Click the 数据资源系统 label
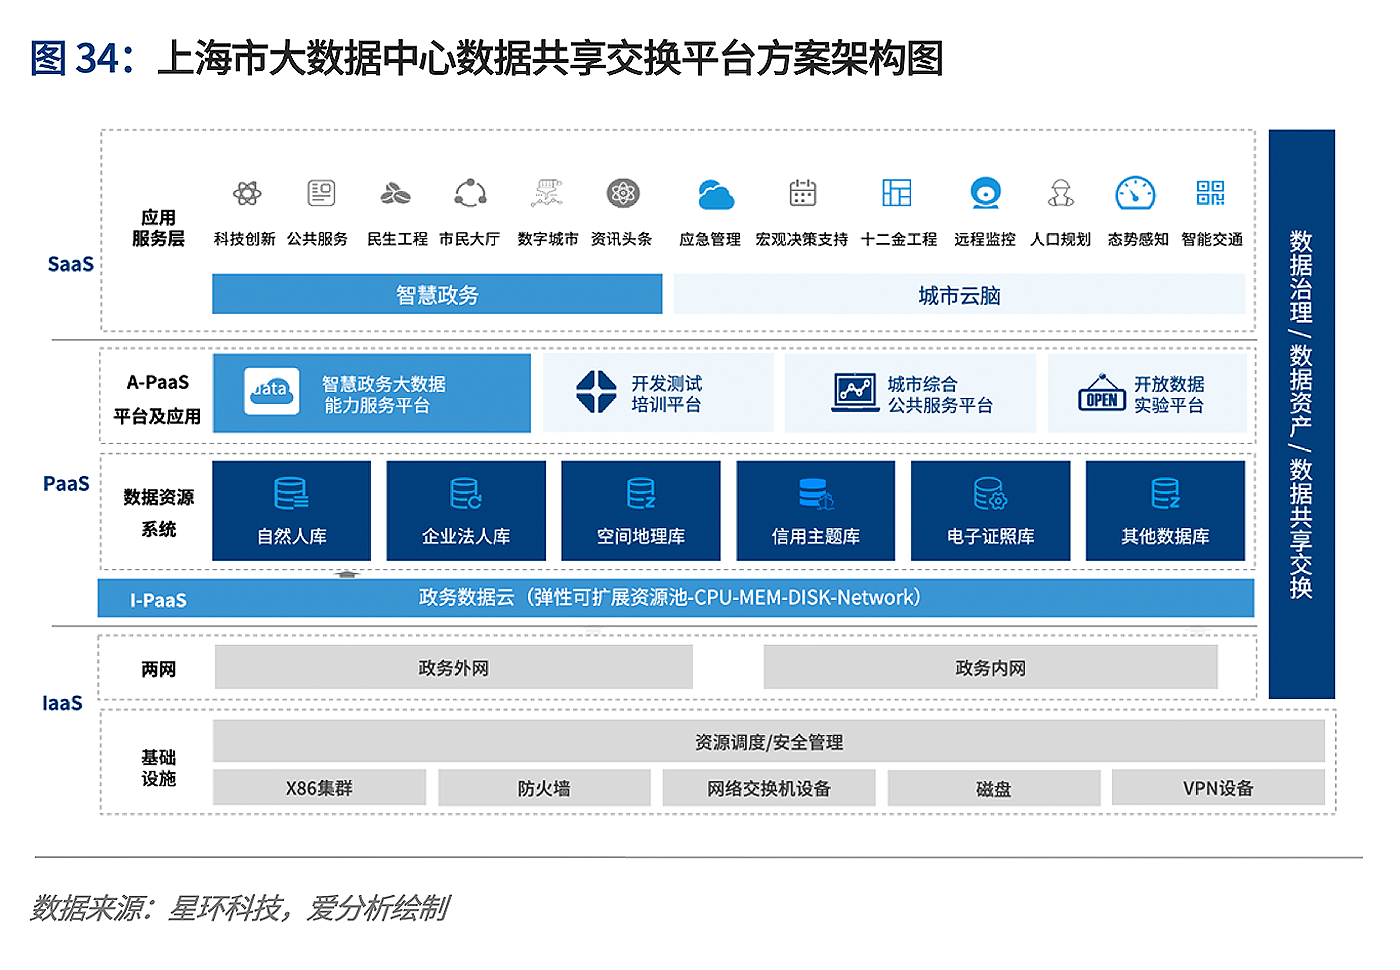 [x=158, y=513]
